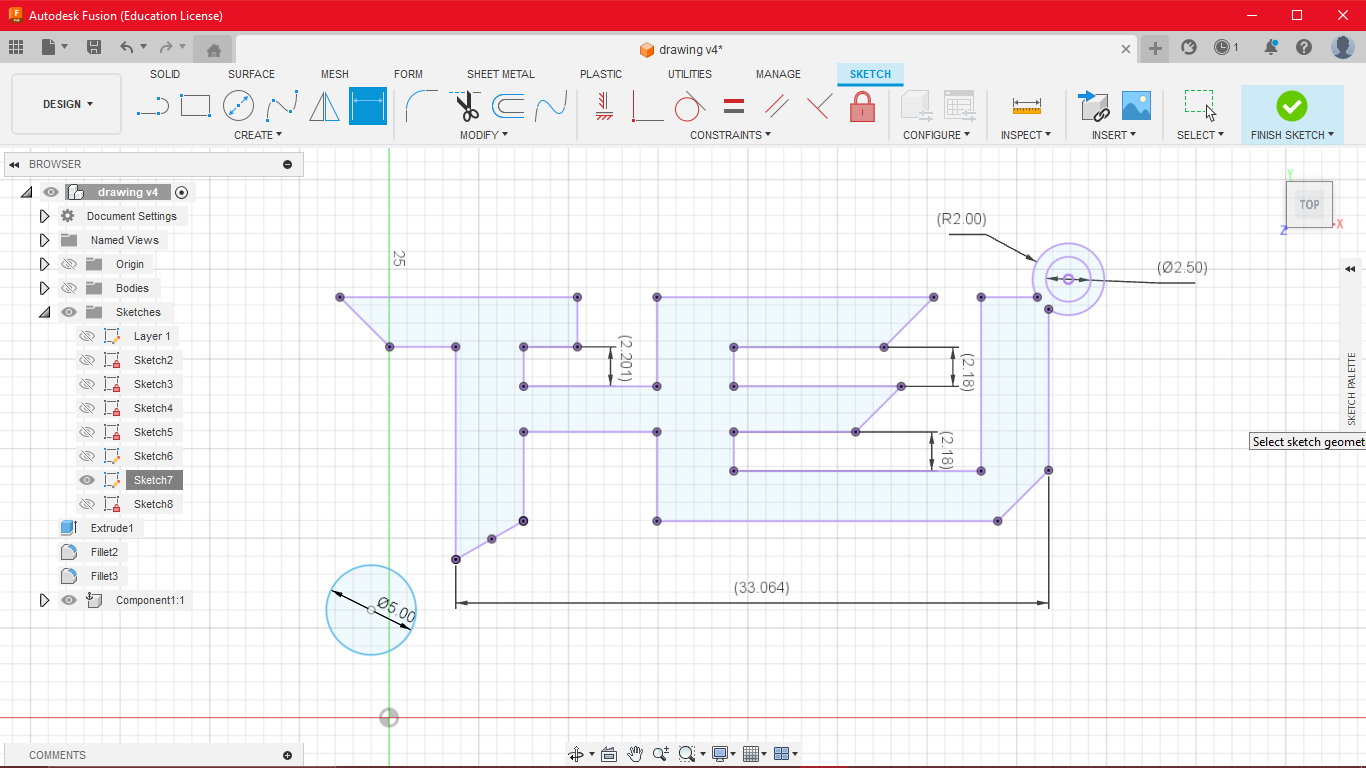The height and width of the screenshot is (768, 1366).
Task: Expand the SKETCH PALETTE panel
Action: (x=1350, y=269)
